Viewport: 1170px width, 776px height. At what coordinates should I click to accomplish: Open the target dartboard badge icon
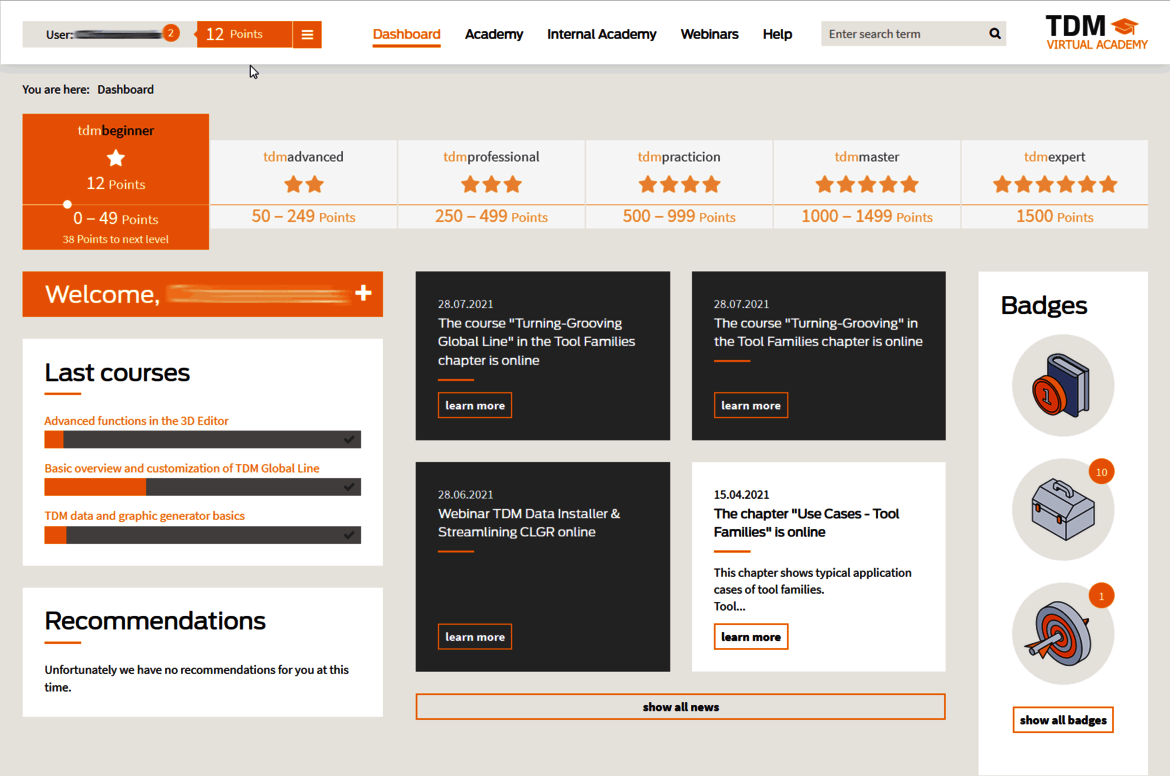tap(1063, 633)
